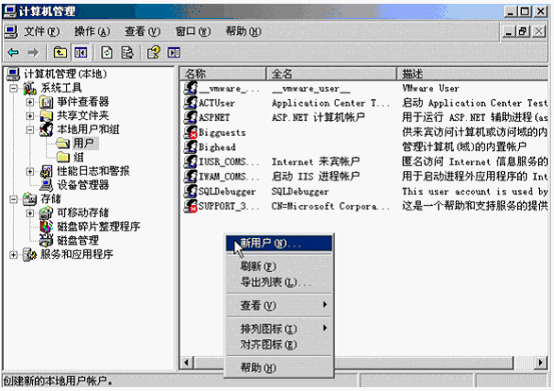The width and height of the screenshot is (554, 391).
Task: Select the SUPPORT_3 user row
Action: [366, 206]
